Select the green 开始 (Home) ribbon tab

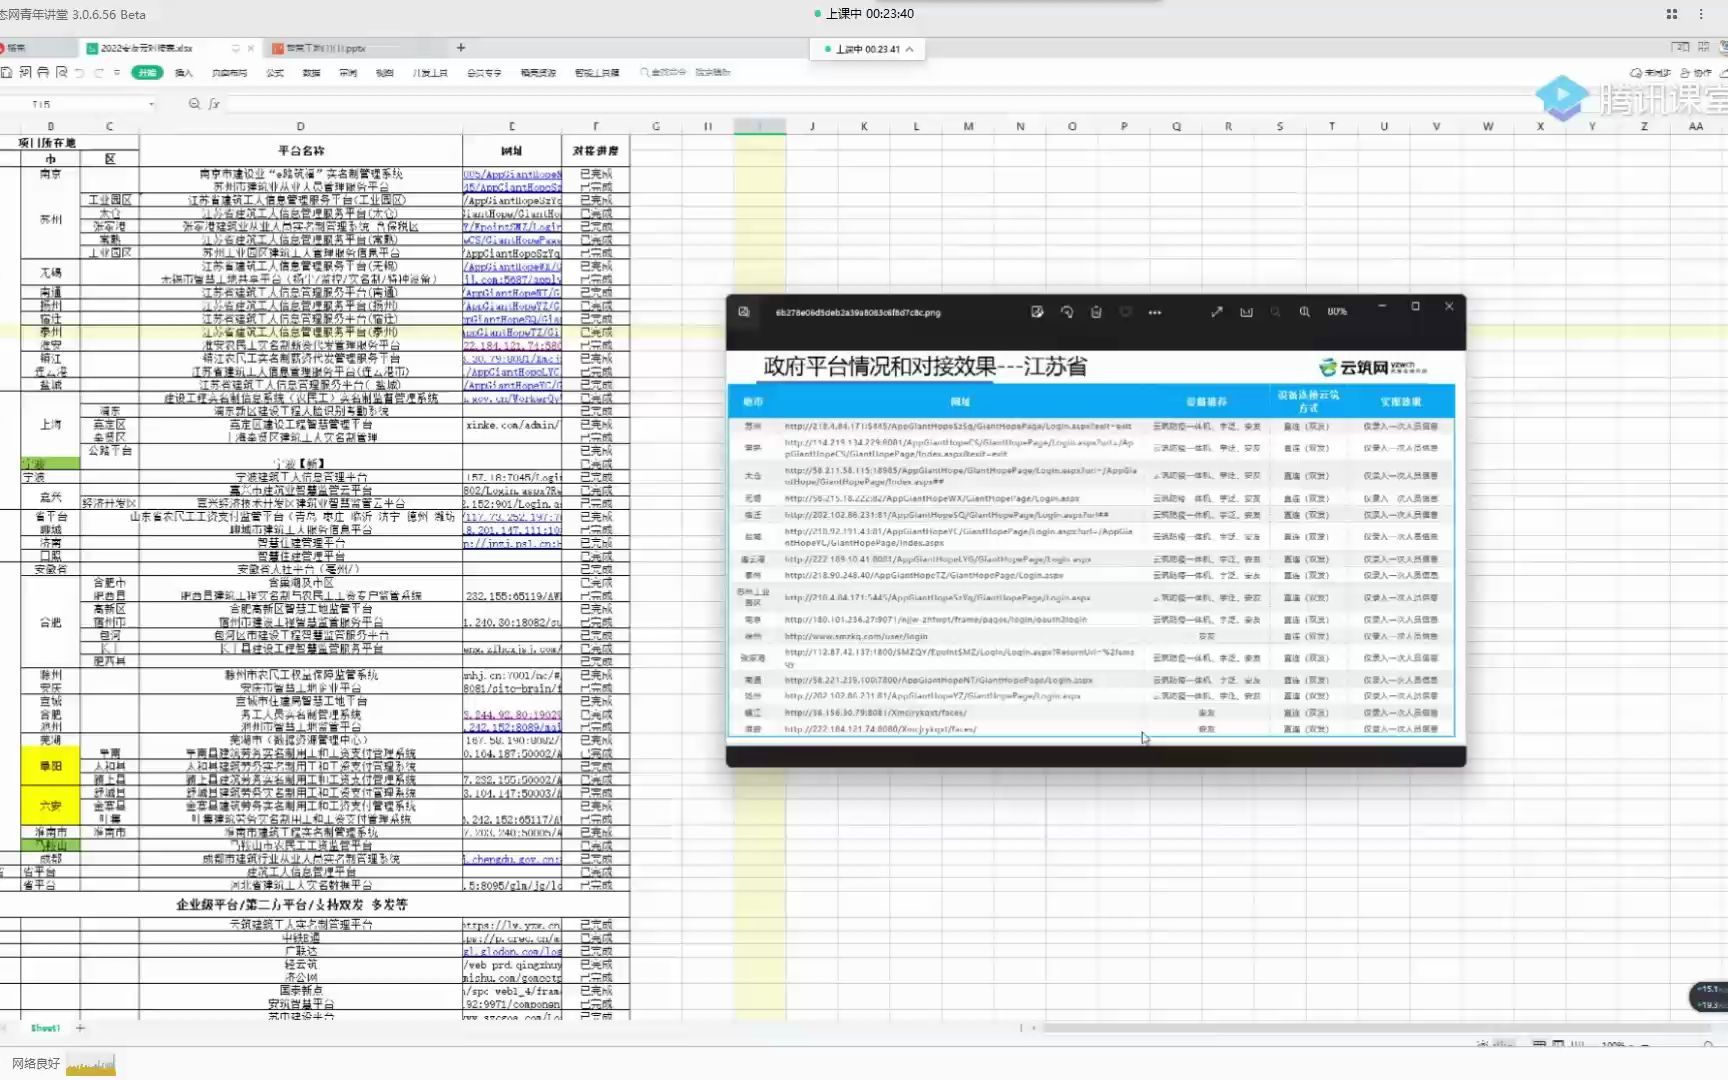point(147,72)
